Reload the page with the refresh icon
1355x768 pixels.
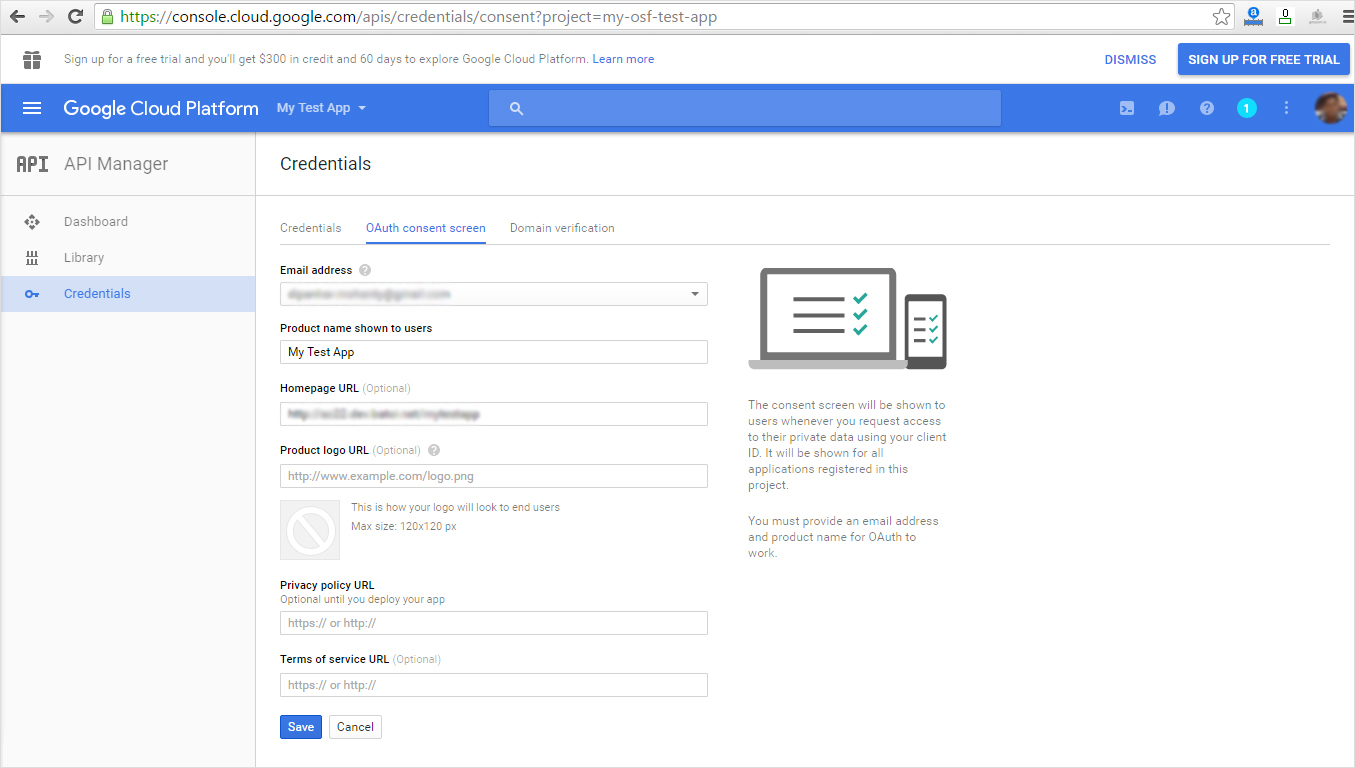click(x=75, y=17)
